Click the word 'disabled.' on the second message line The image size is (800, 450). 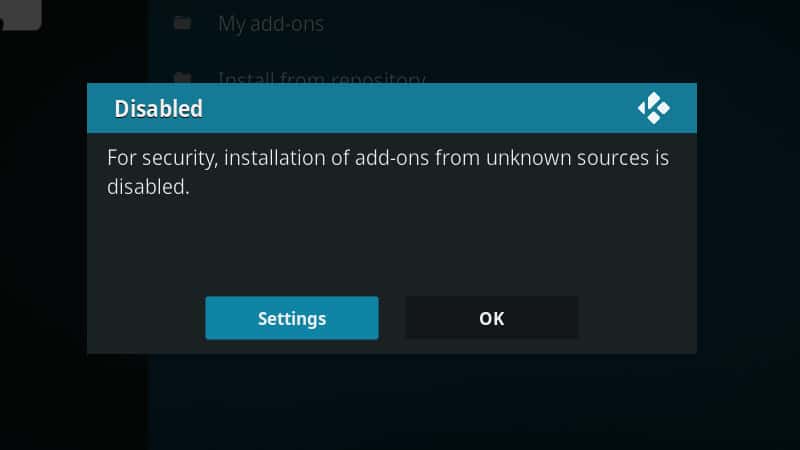(148, 187)
